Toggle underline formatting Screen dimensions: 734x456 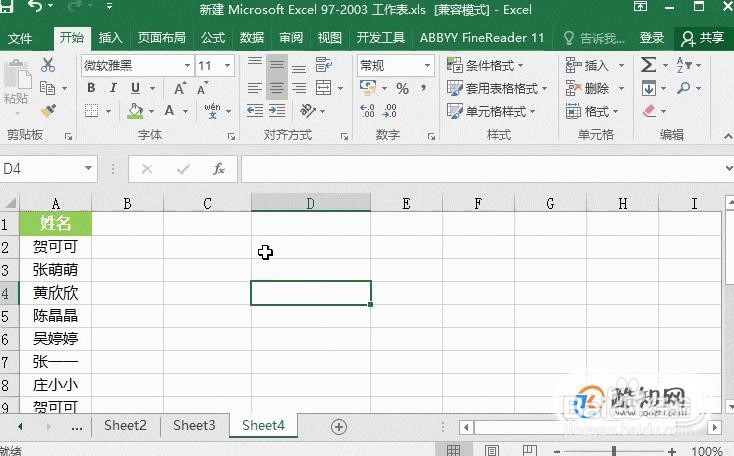[x=135, y=88]
